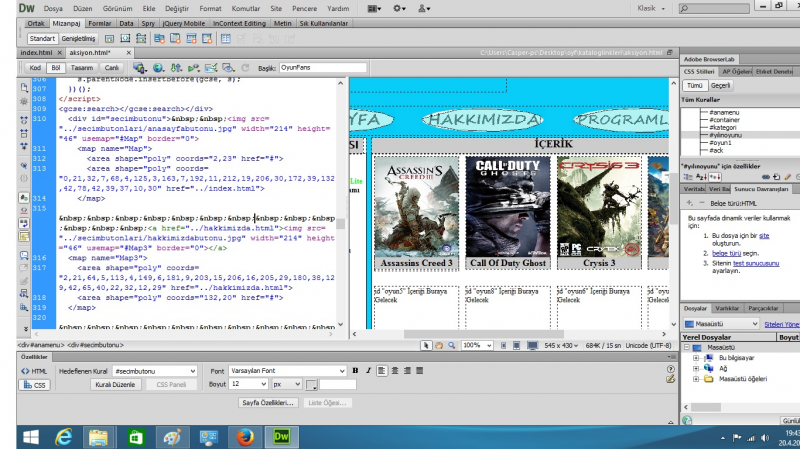Screen dimensions: 800x449
Task: Click the Insert Div Tag layout icon
Action: tap(109, 39)
